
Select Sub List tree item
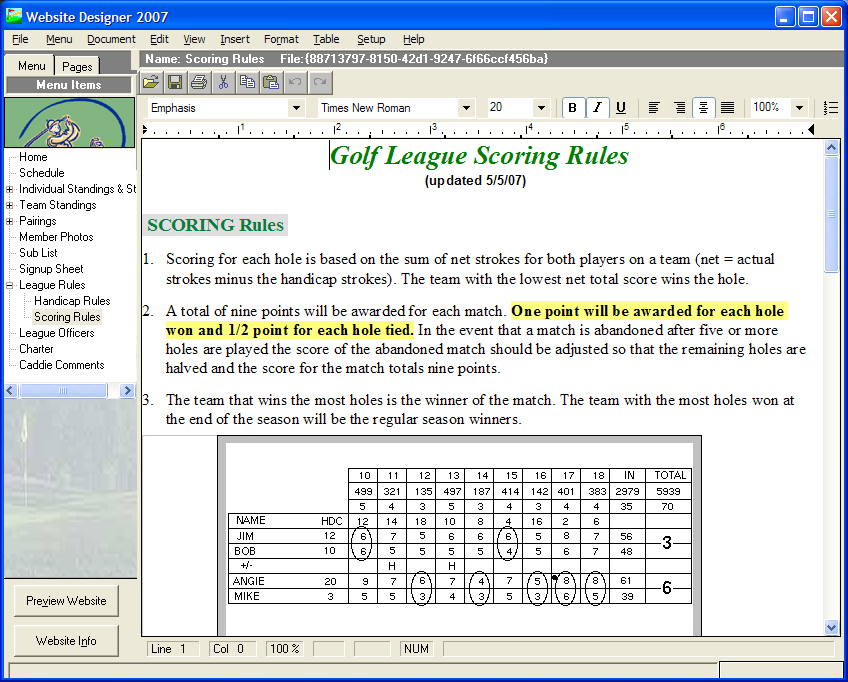38,253
